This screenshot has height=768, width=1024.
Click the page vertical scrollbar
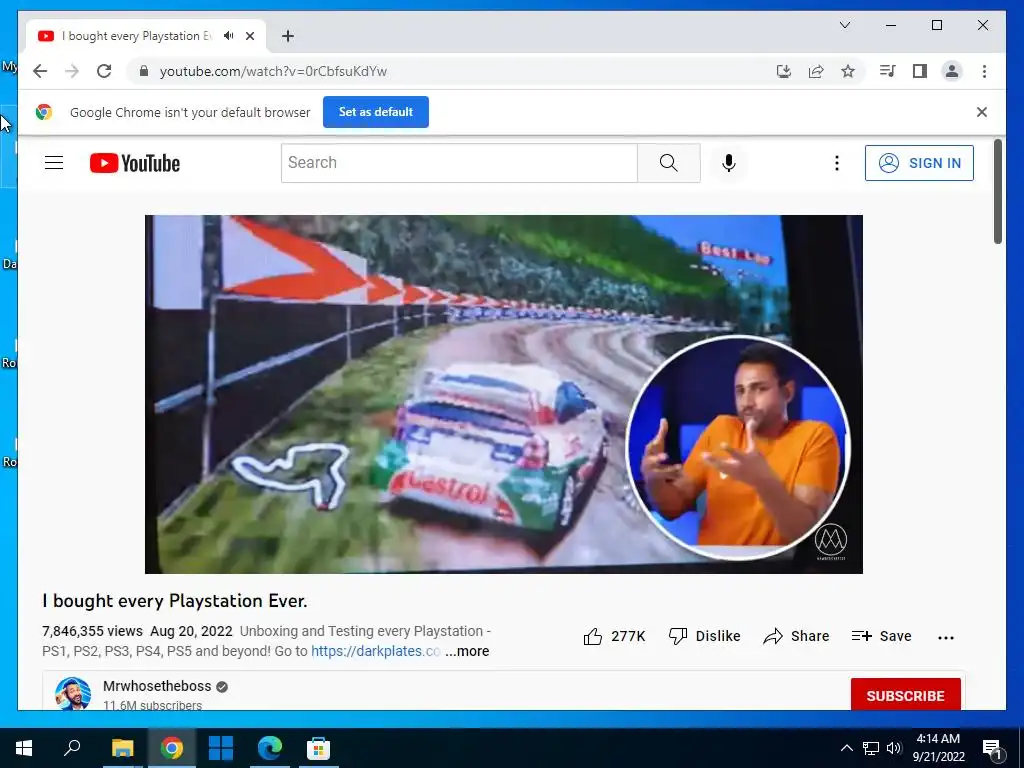click(x=997, y=191)
